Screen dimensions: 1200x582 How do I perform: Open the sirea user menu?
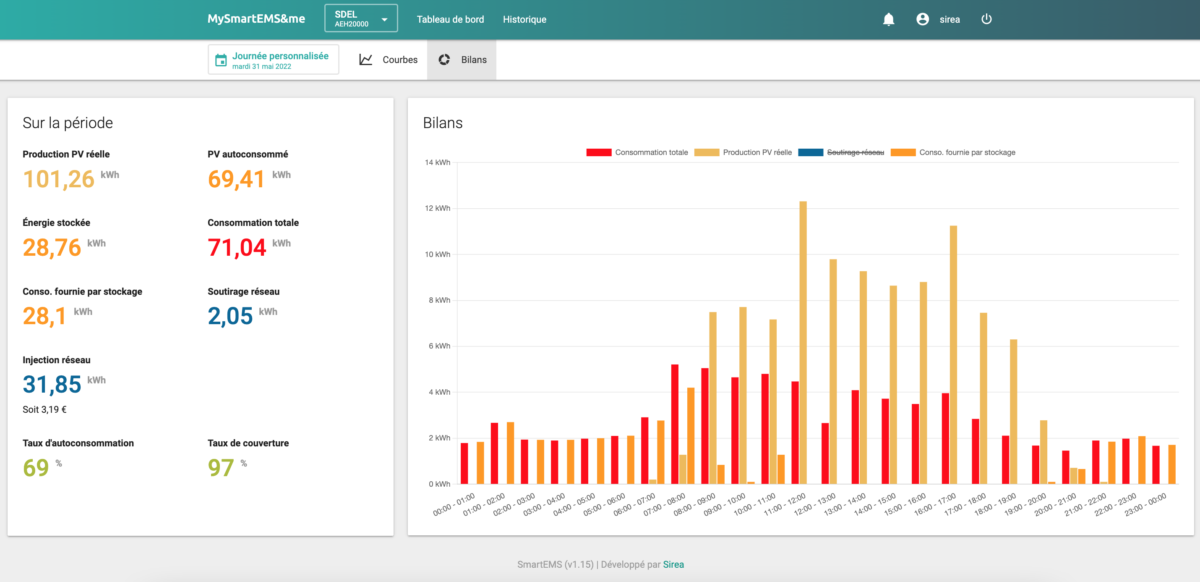pos(950,19)
